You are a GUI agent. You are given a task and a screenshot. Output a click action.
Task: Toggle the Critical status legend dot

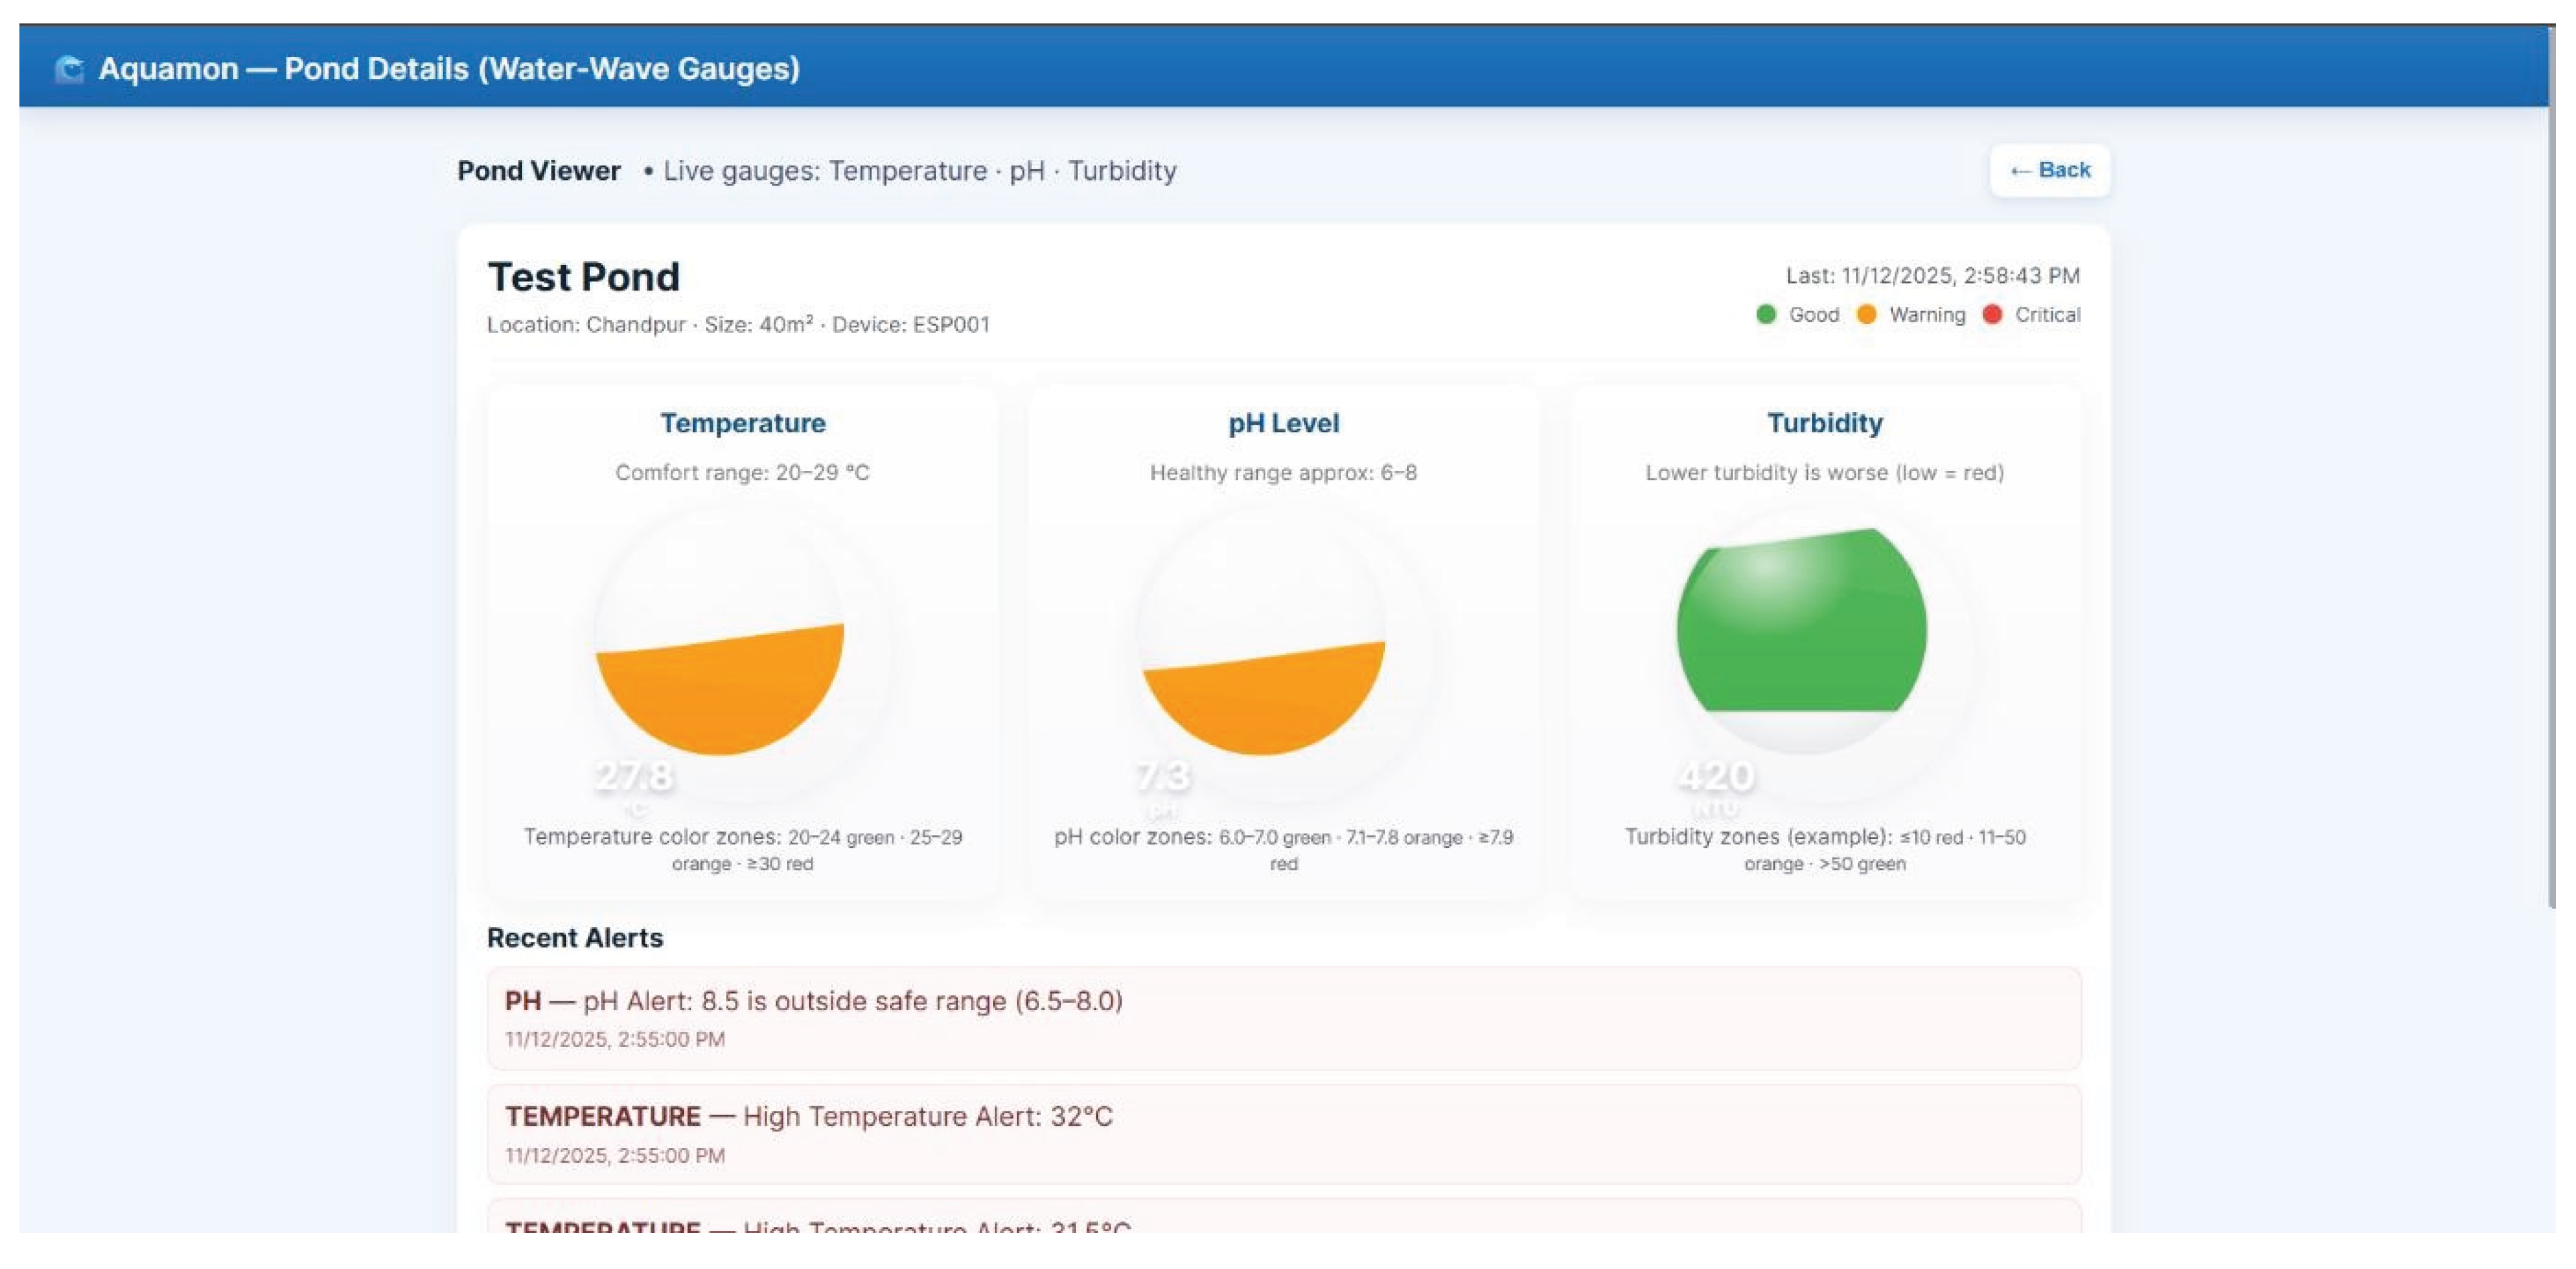pyautogui.click(x=1992, y=314)
